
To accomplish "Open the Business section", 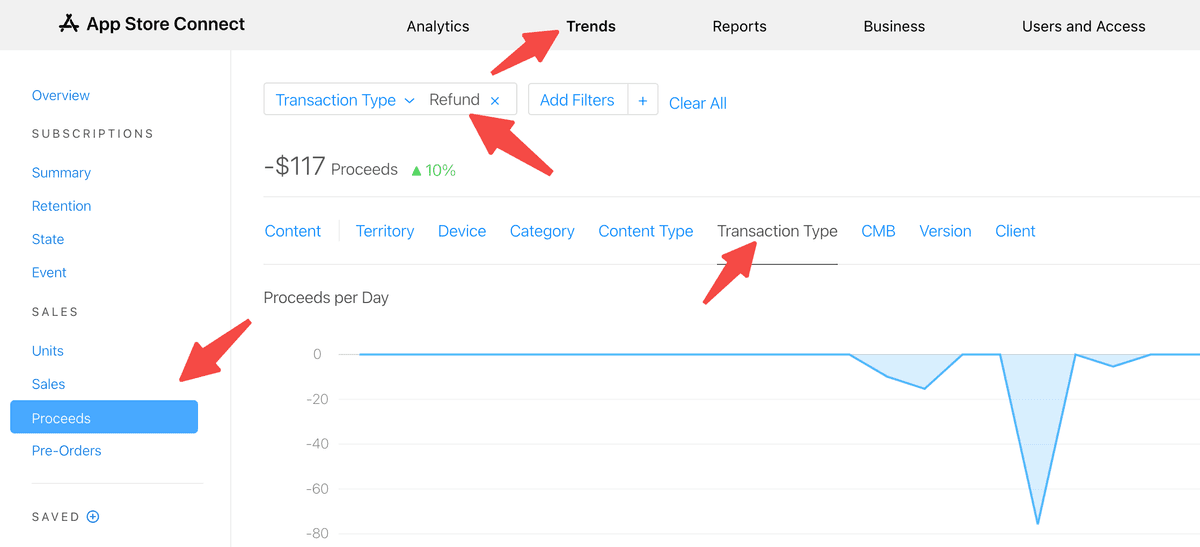I will point(894,26).
